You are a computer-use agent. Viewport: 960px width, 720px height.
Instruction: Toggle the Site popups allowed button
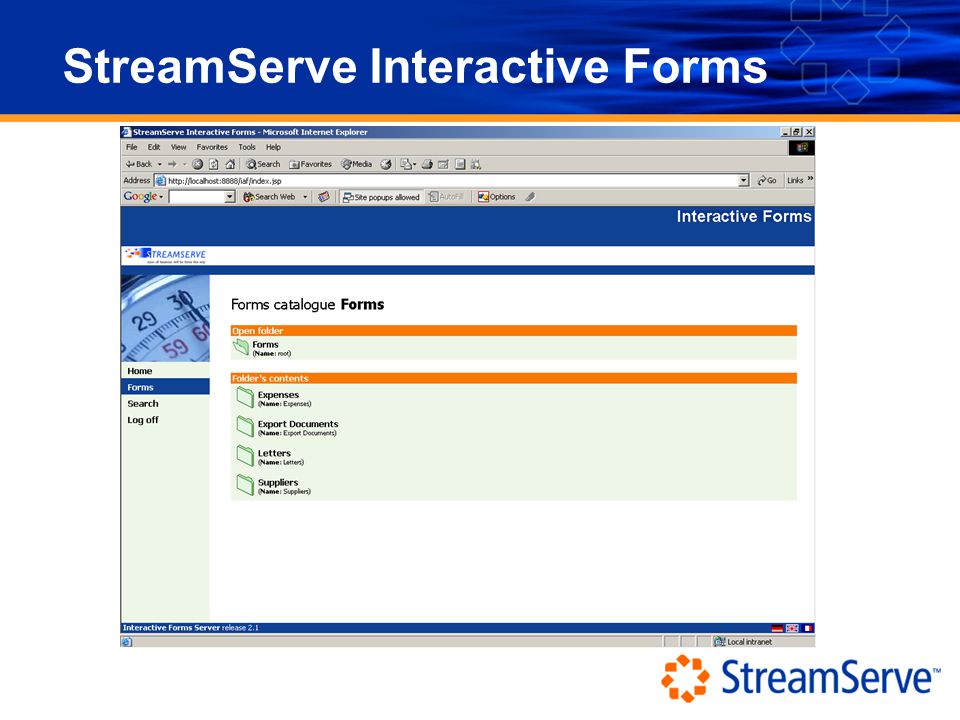(x=381, y=197)
